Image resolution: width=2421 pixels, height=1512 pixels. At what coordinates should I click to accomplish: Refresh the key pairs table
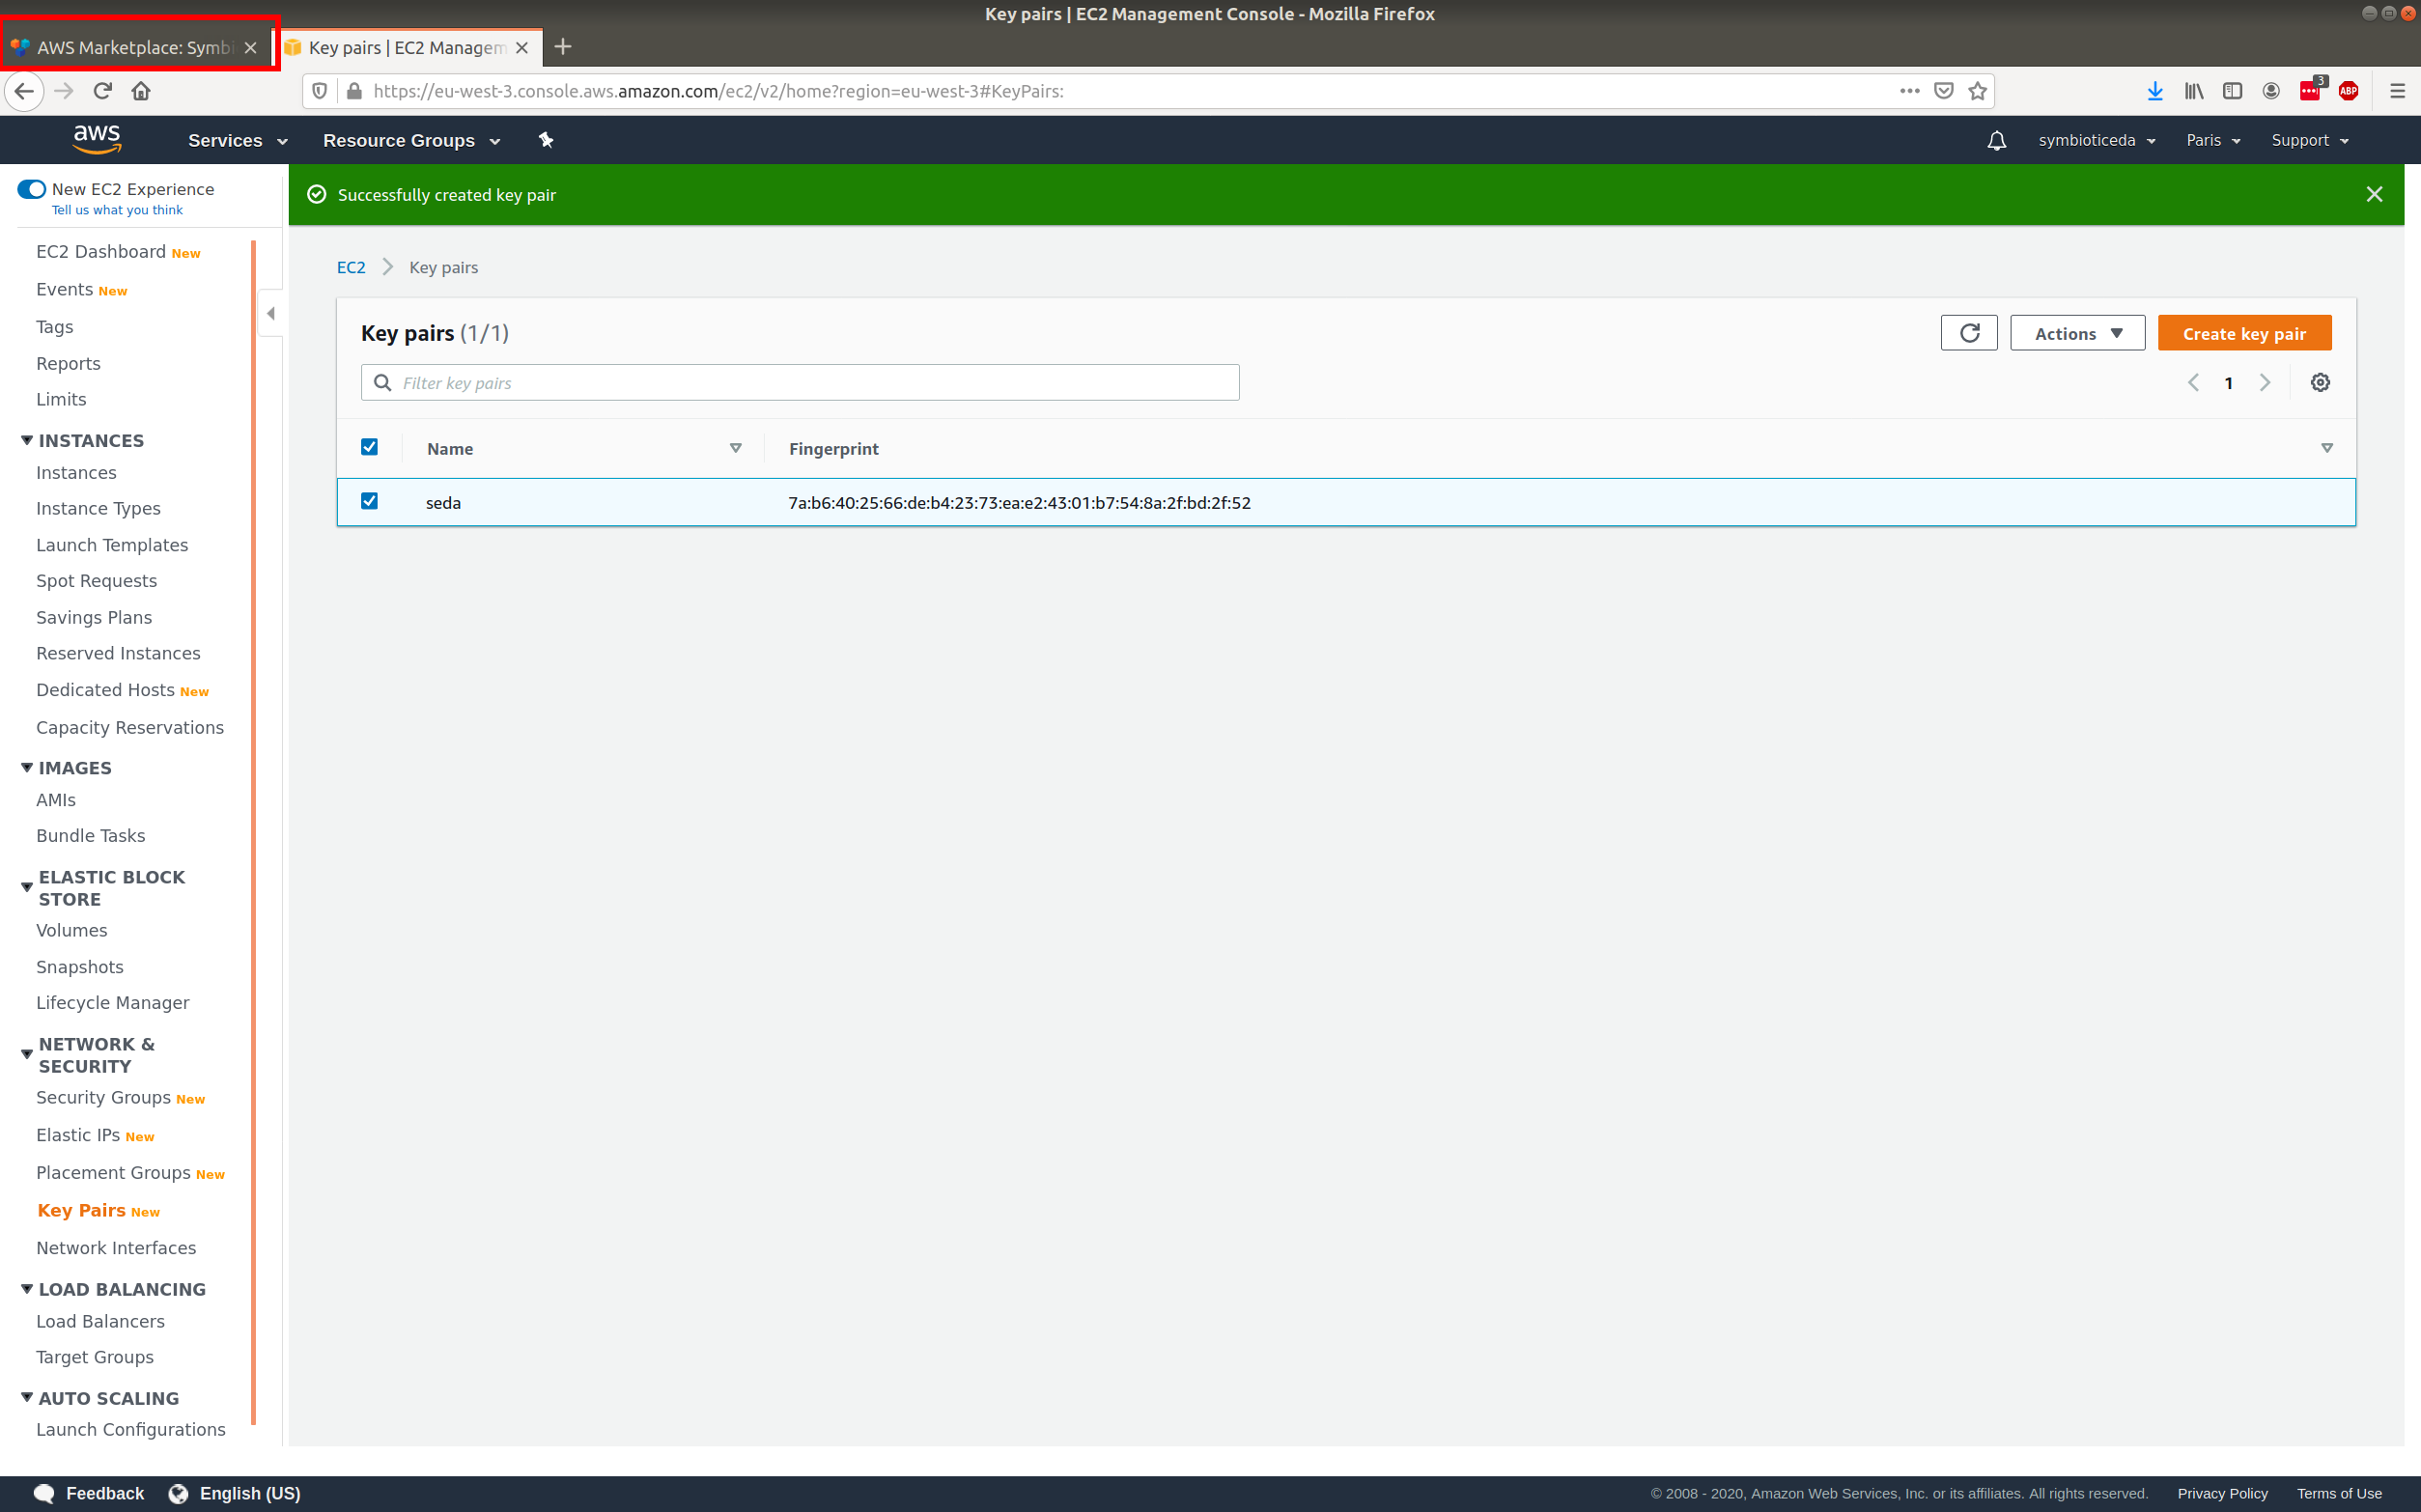click(x=1969, y=333)
